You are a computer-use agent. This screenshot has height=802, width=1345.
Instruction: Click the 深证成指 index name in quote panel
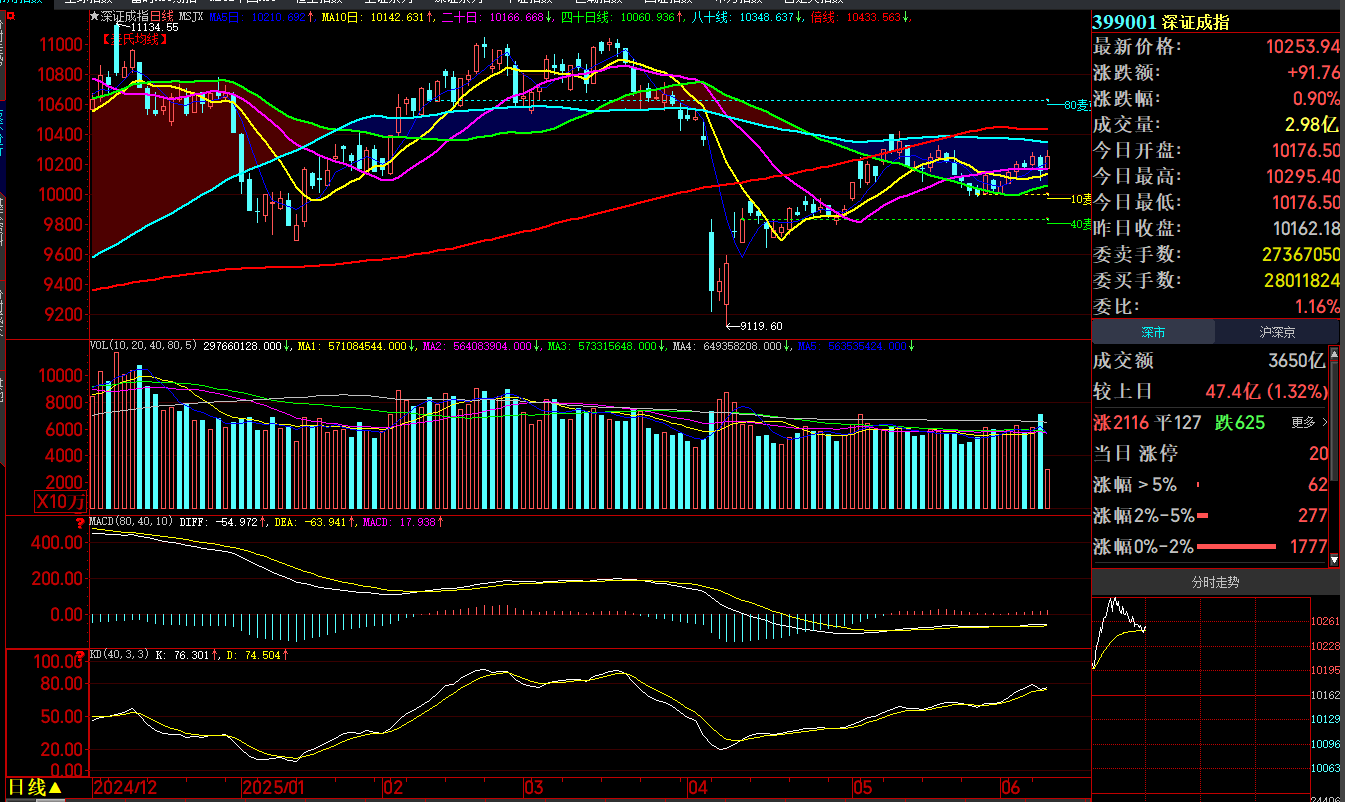1196,22
